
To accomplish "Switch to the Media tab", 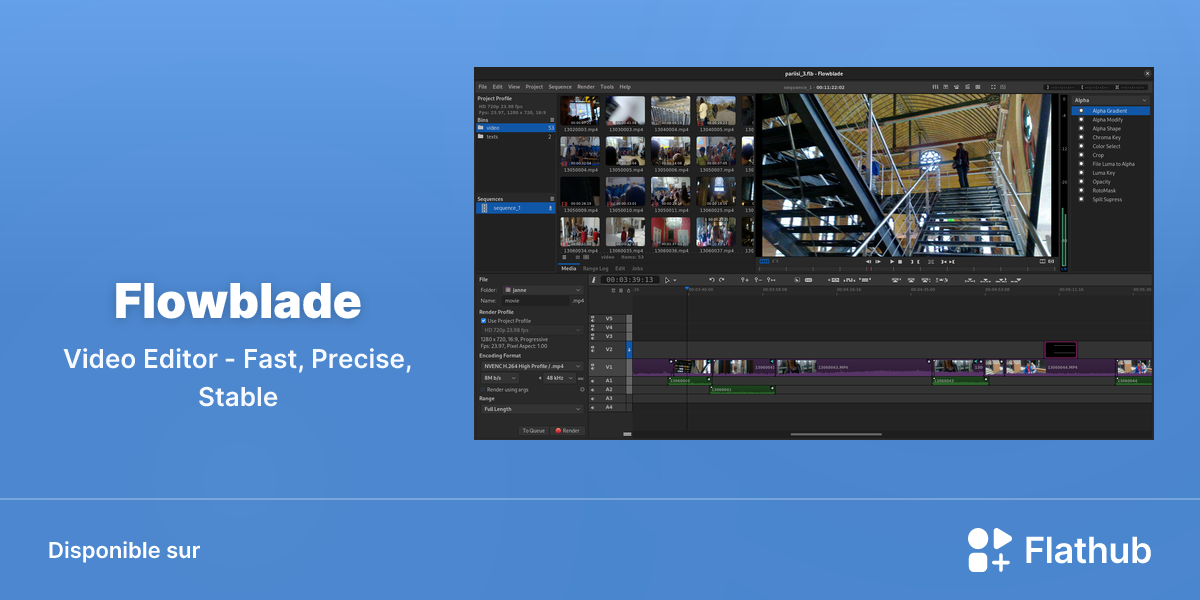I will click(x=569, y=268).
